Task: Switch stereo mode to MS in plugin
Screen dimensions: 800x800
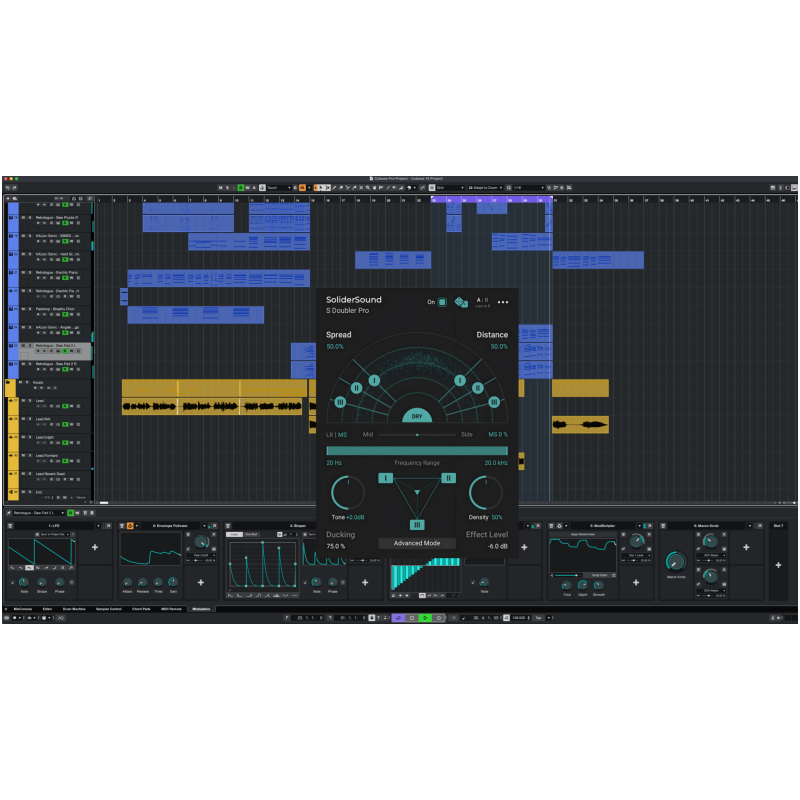Action: pos(342,435)
